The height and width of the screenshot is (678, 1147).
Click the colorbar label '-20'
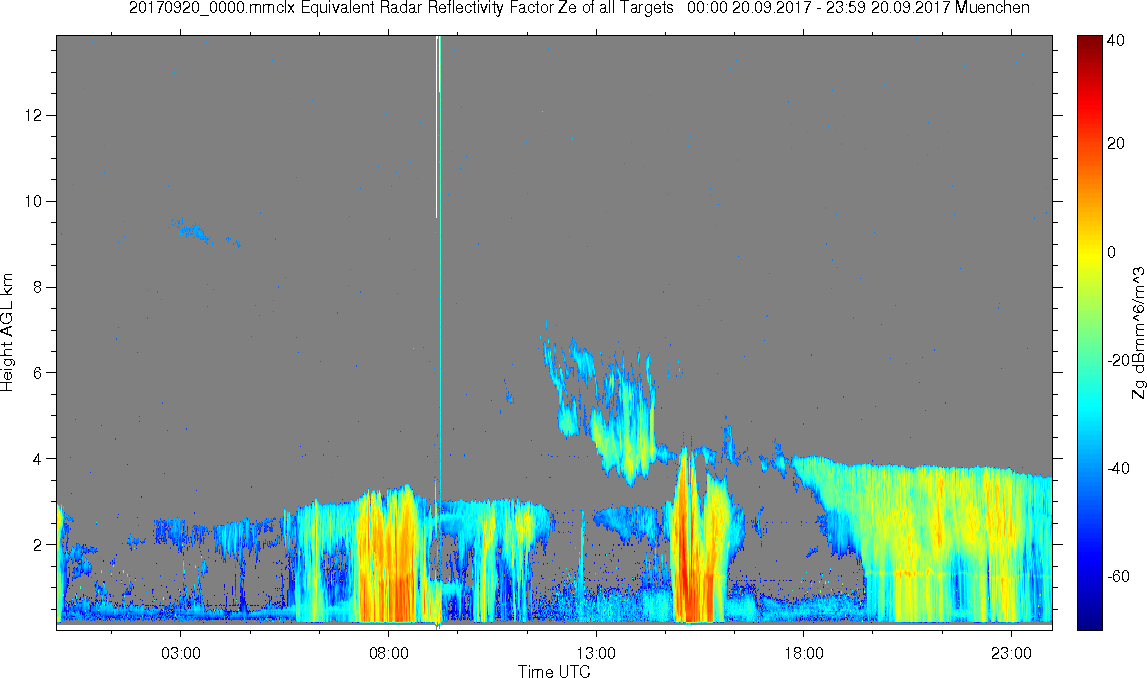1116,361
